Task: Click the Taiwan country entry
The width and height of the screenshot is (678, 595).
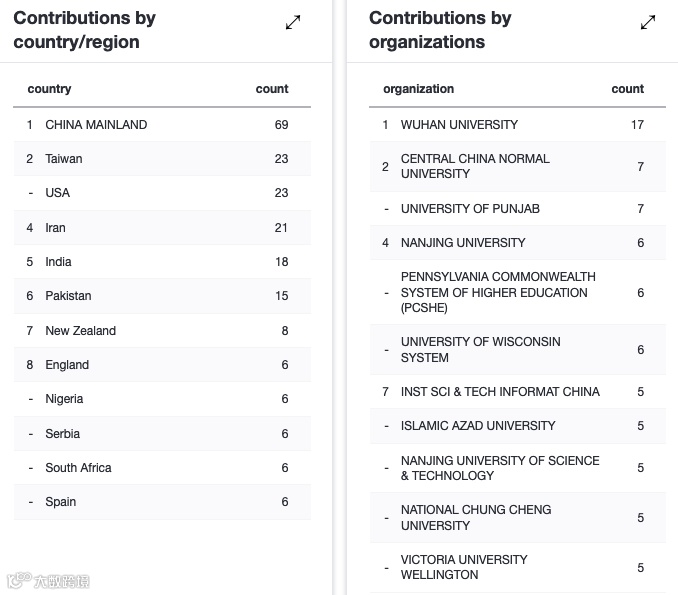Action: click(64, 159)
